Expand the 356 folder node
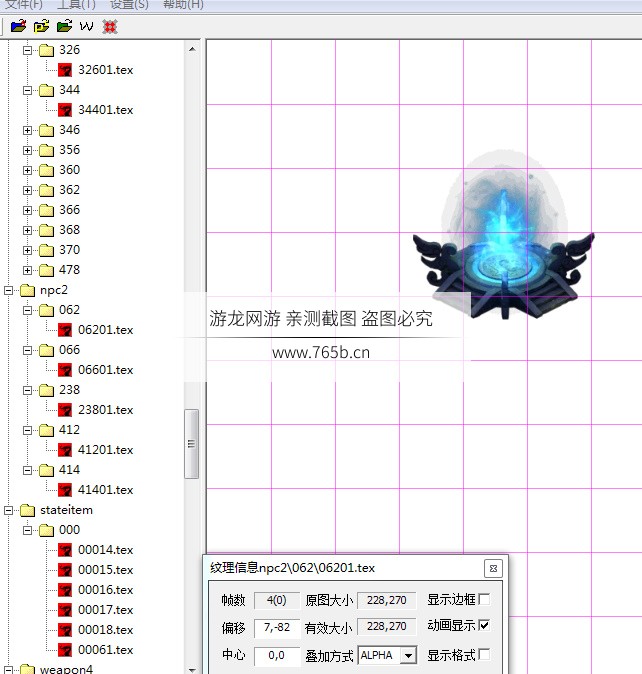642x674 pixels. point(28,150)
